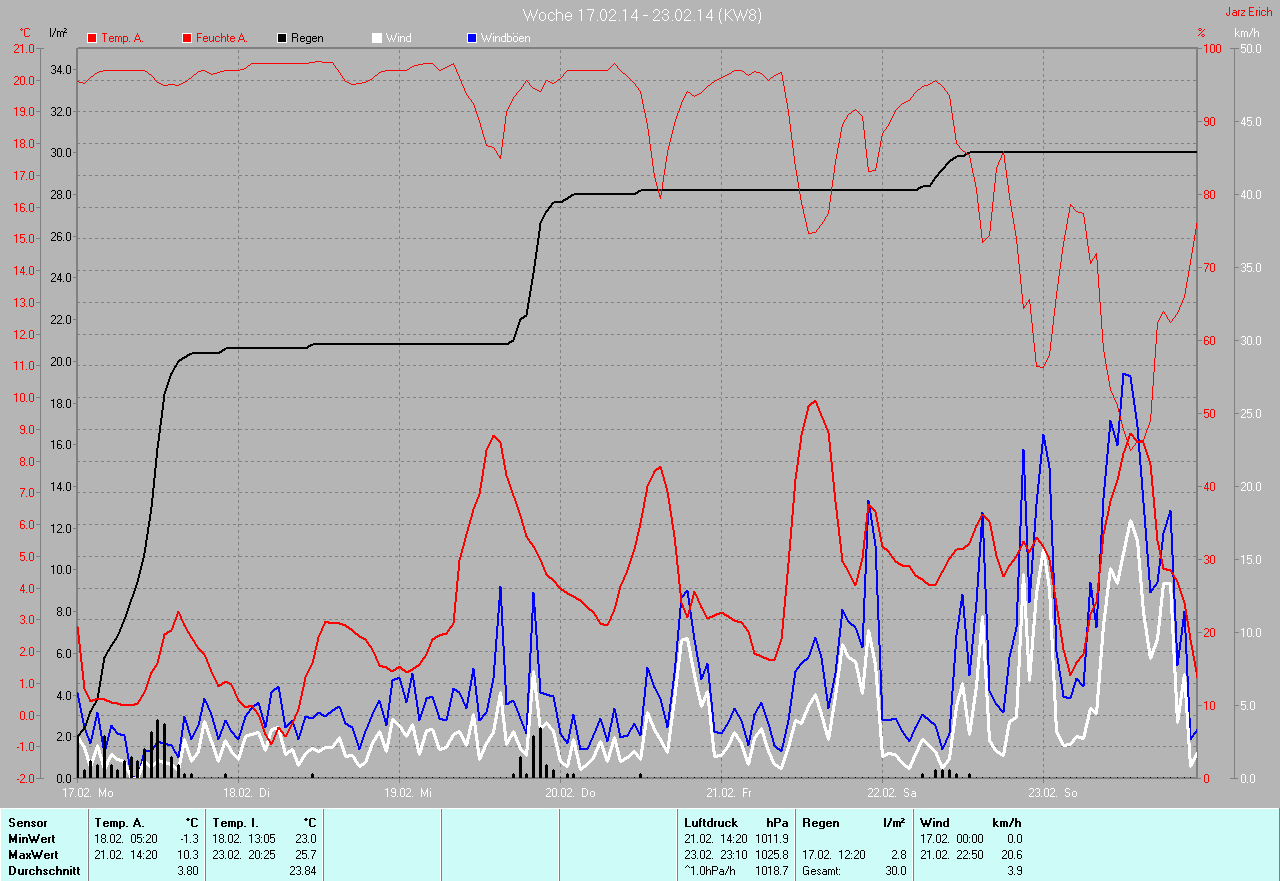Viewport: 1280px width, 881px height.
Task: Click the '21.0' temperature axis tick
Action: coord(23,49)
